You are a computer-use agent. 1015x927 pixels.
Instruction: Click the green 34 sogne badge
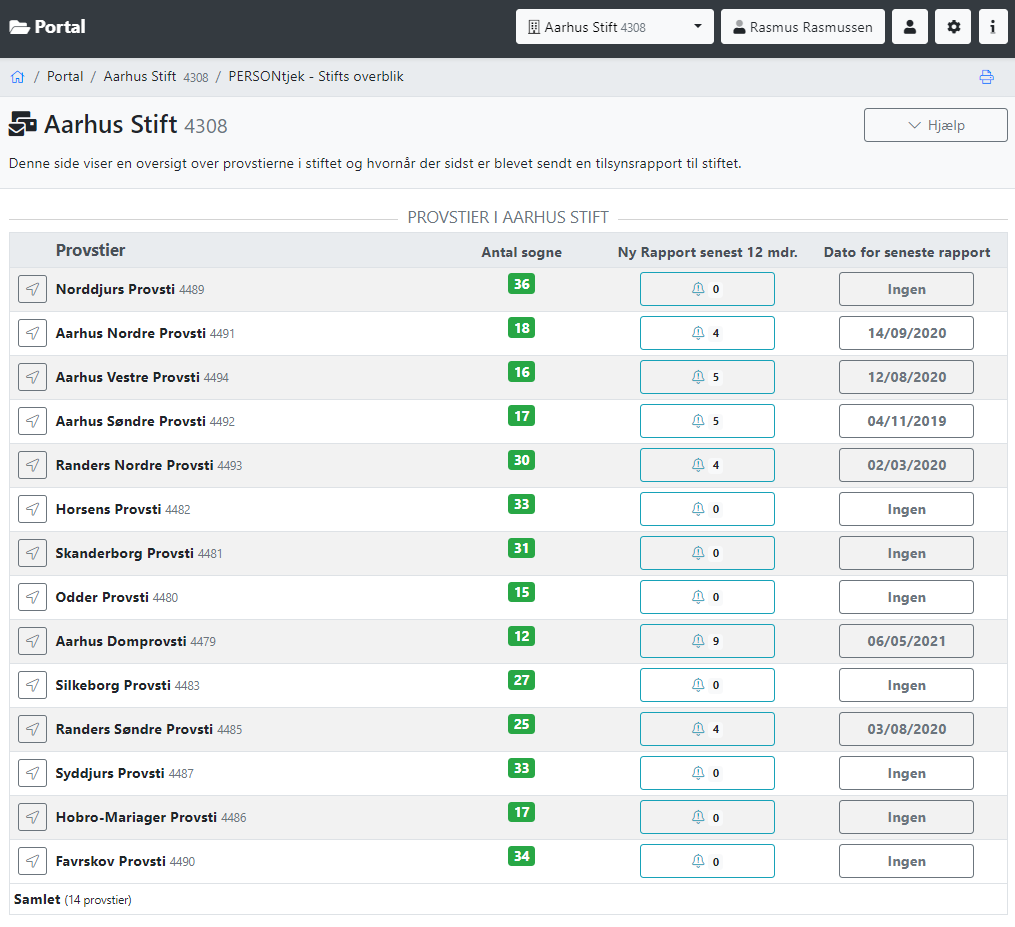(x=522, y=856)
